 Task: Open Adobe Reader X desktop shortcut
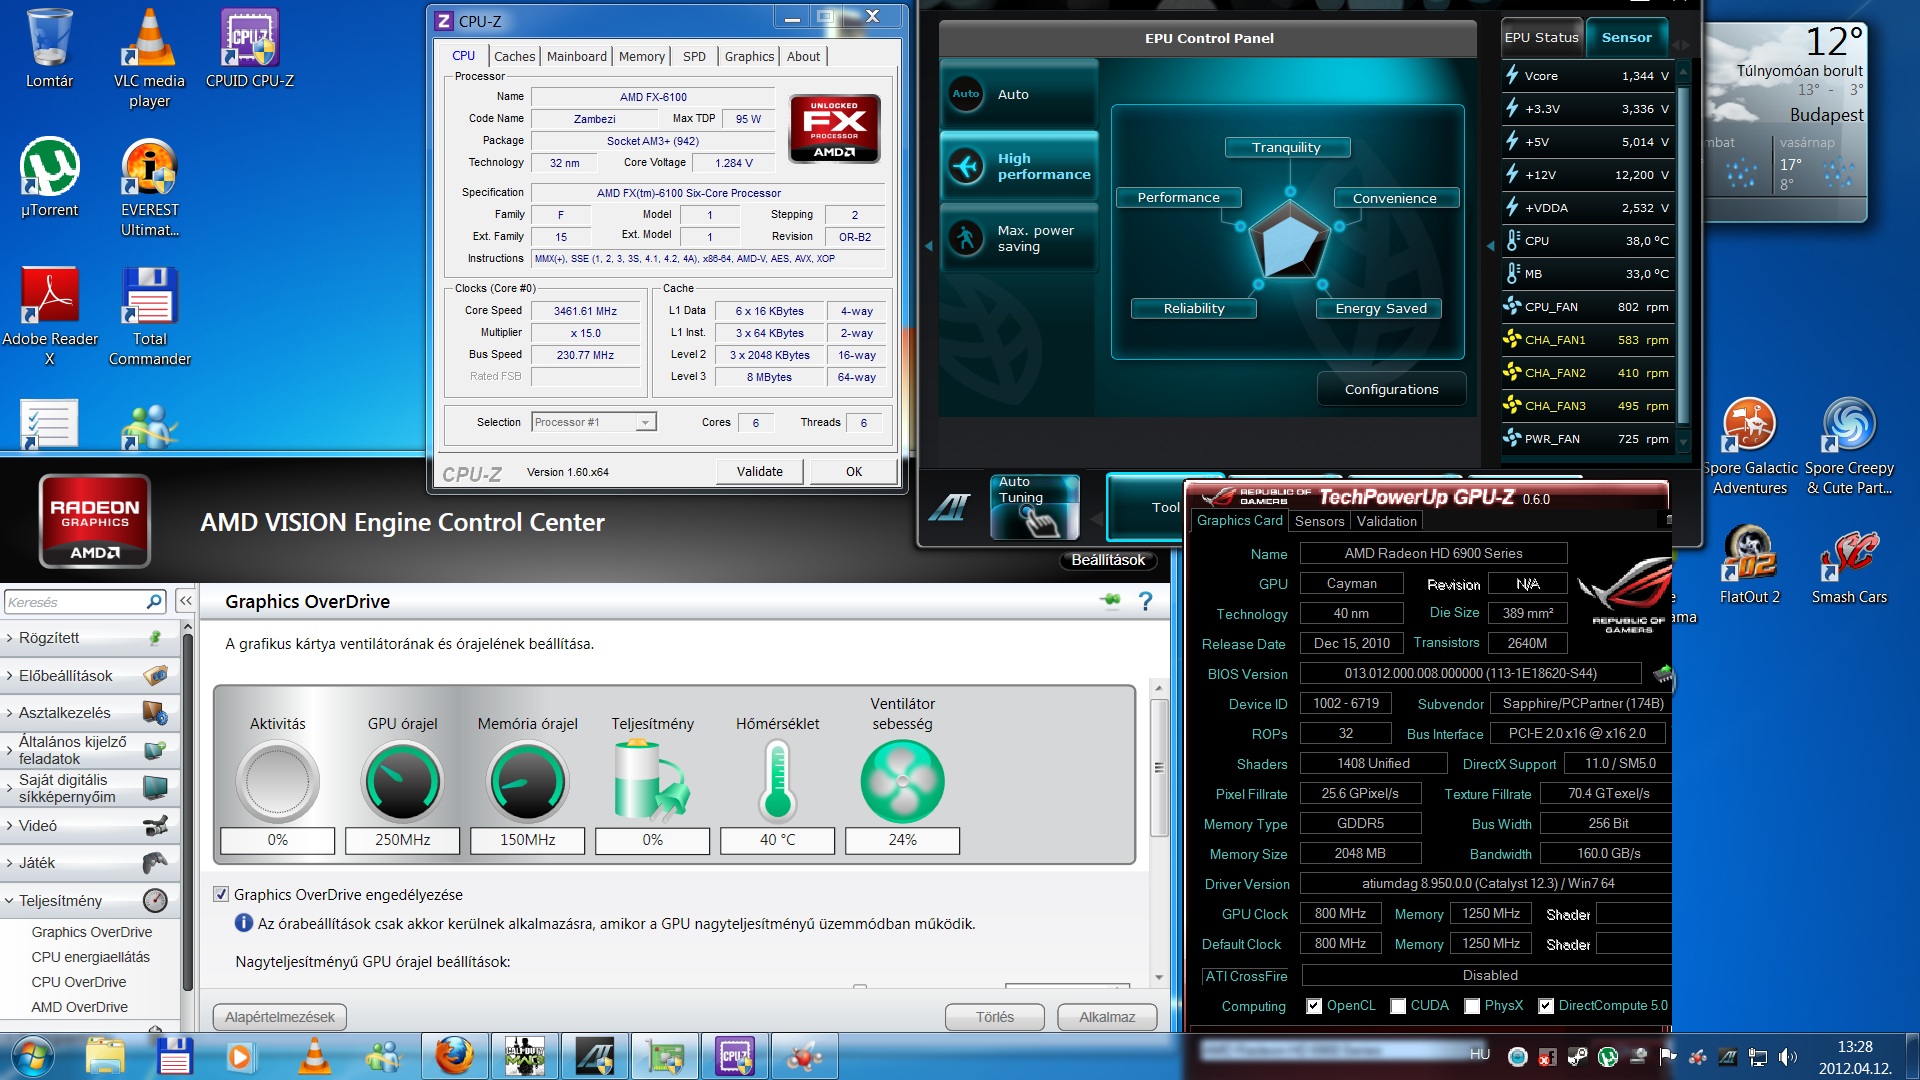coord(49,315)
